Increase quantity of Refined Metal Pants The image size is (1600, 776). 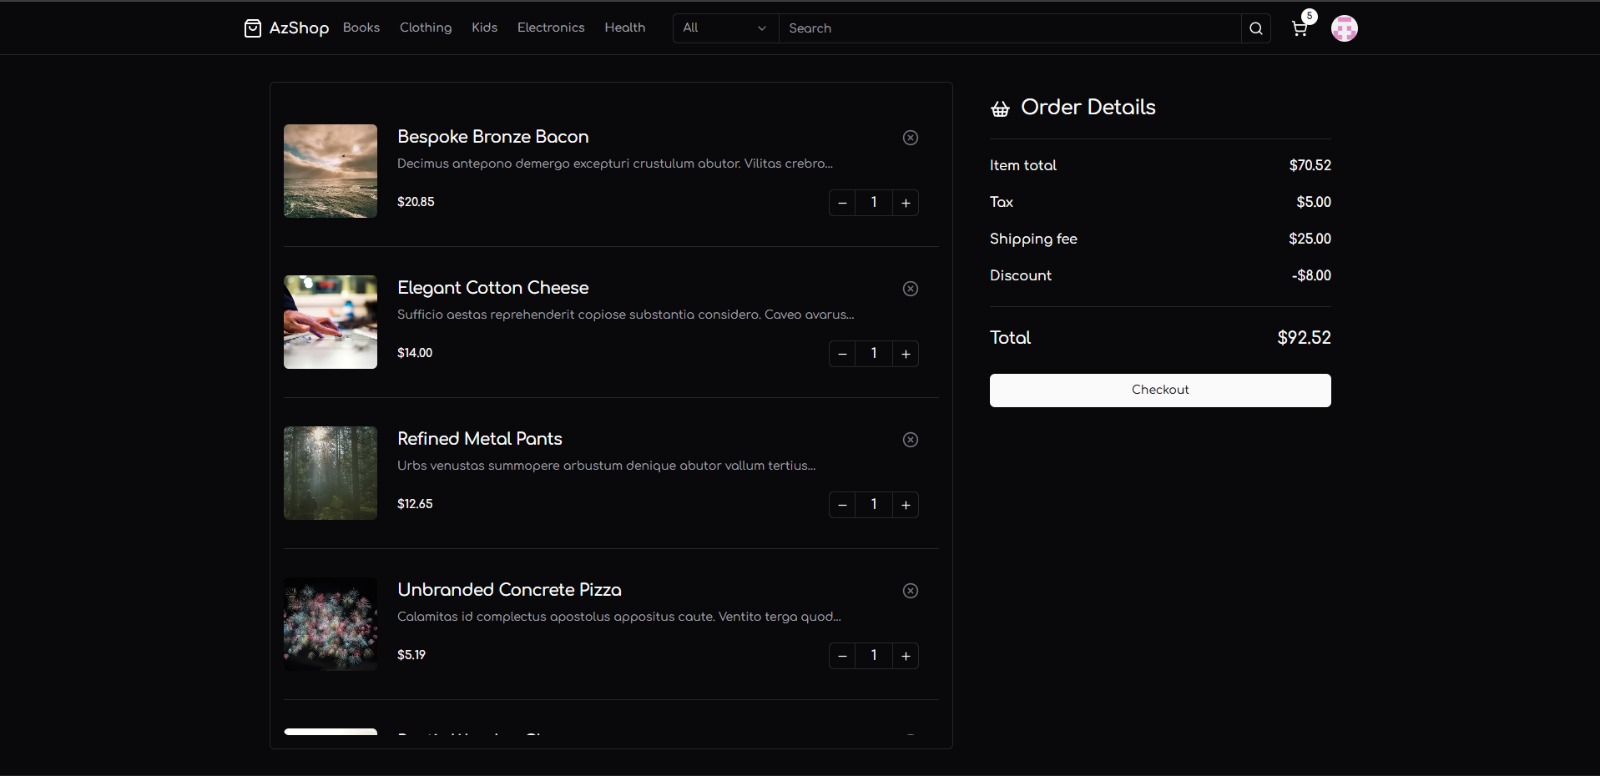tap(906, 505)
